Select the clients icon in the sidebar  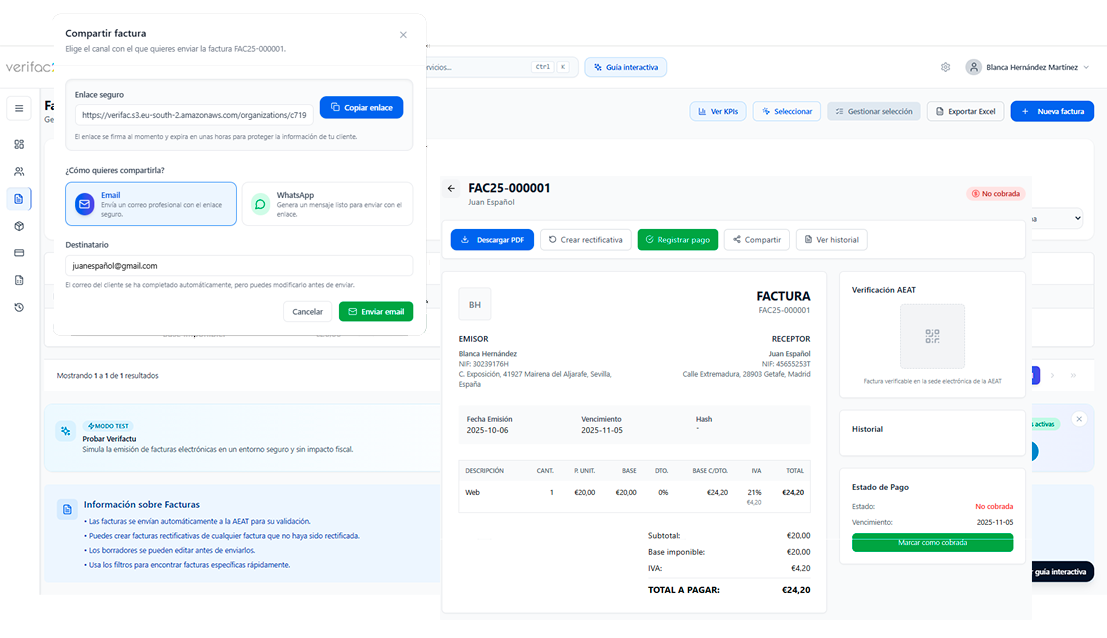pyautogui.click(x=18, y=171)
